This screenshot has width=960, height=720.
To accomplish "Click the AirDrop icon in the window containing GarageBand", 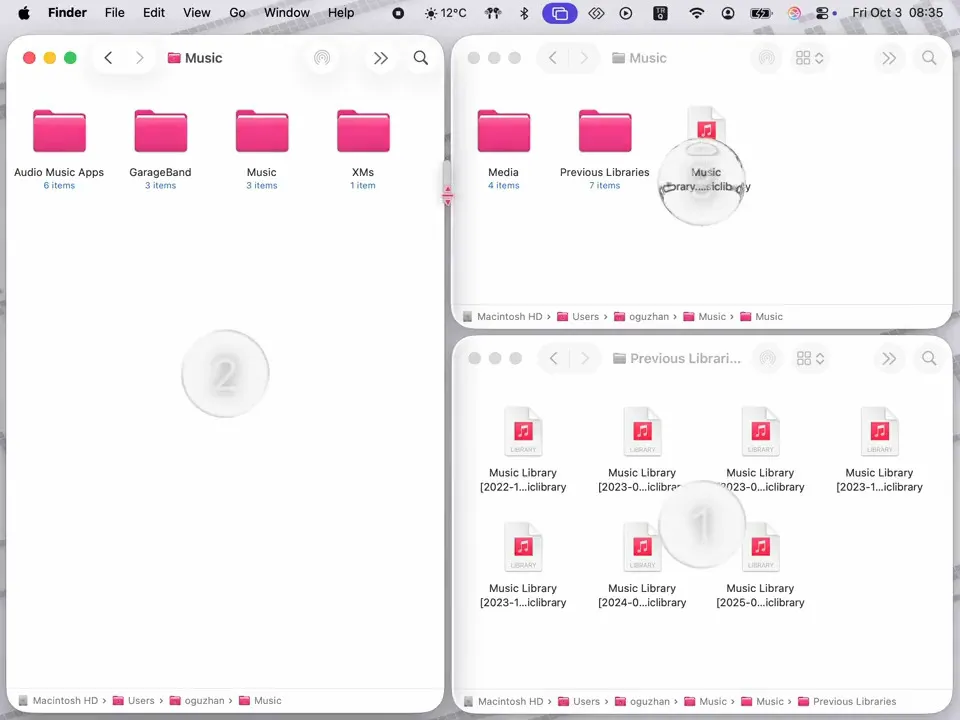I will 322,58.
